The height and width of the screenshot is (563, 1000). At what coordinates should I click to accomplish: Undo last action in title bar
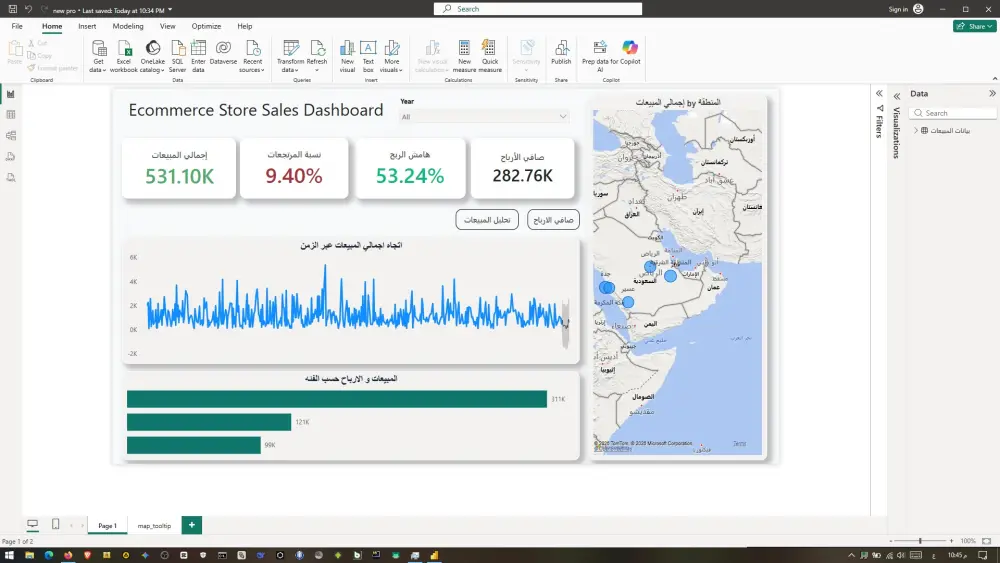click(28, 9)
